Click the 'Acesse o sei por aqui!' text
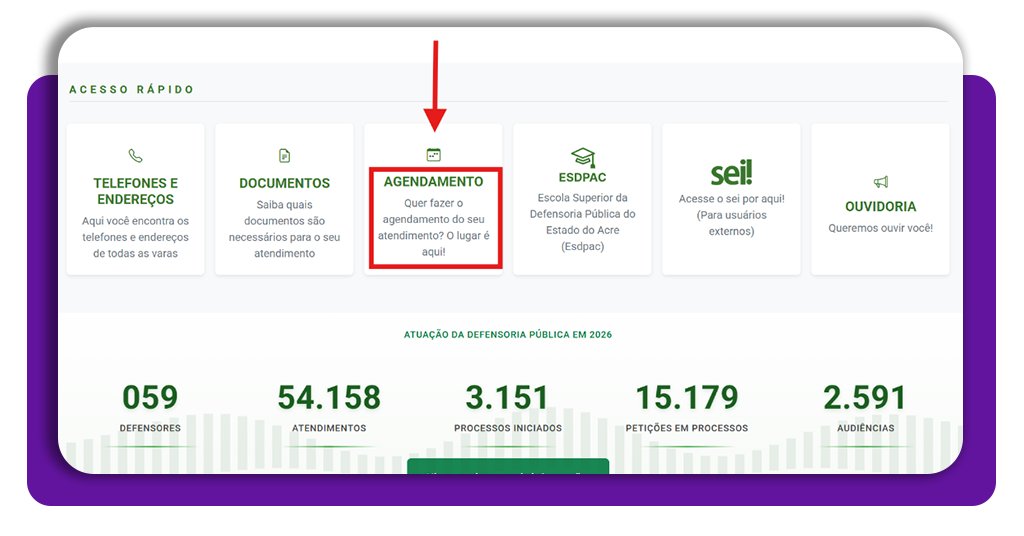Screen dimensions: 1024x536 tap(731, 199)
